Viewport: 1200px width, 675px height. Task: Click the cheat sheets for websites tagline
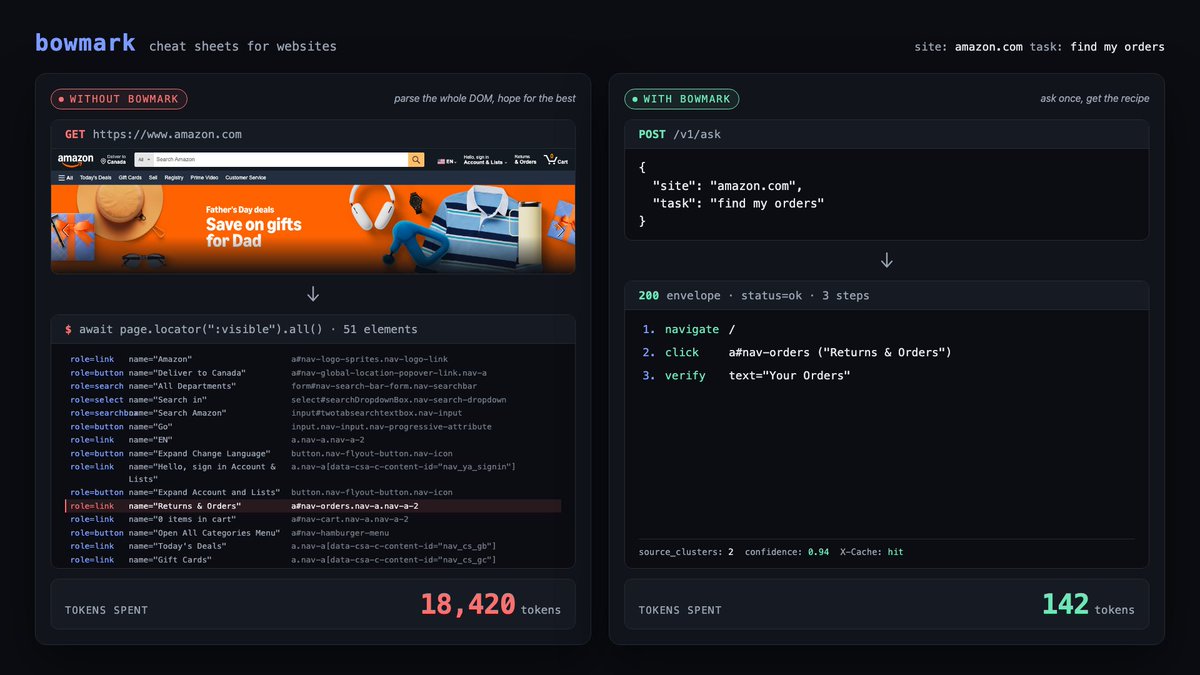tap(243, 46)
